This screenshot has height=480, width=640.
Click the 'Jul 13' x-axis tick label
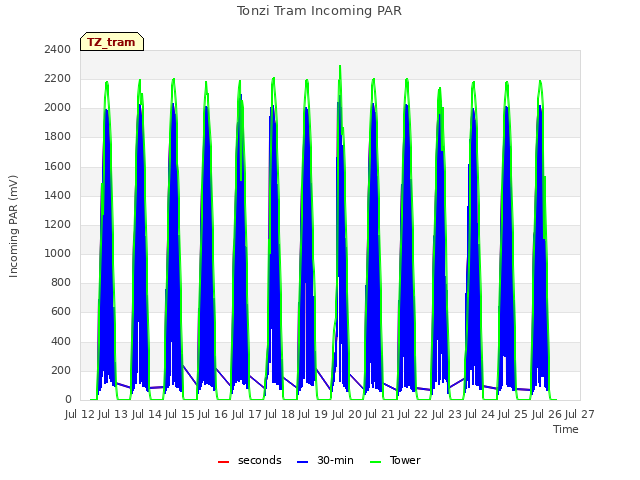[113, 414]
